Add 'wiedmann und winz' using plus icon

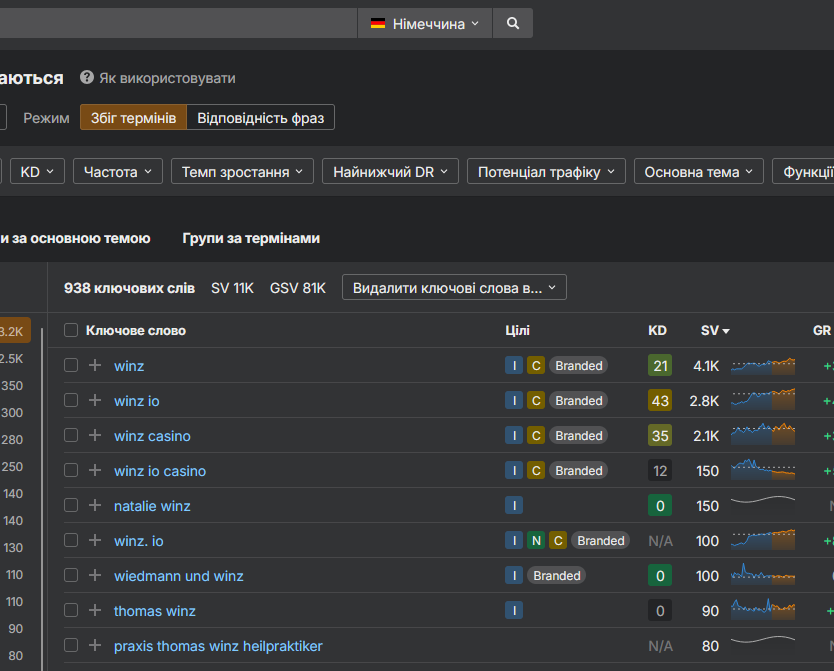pos(95,576)
